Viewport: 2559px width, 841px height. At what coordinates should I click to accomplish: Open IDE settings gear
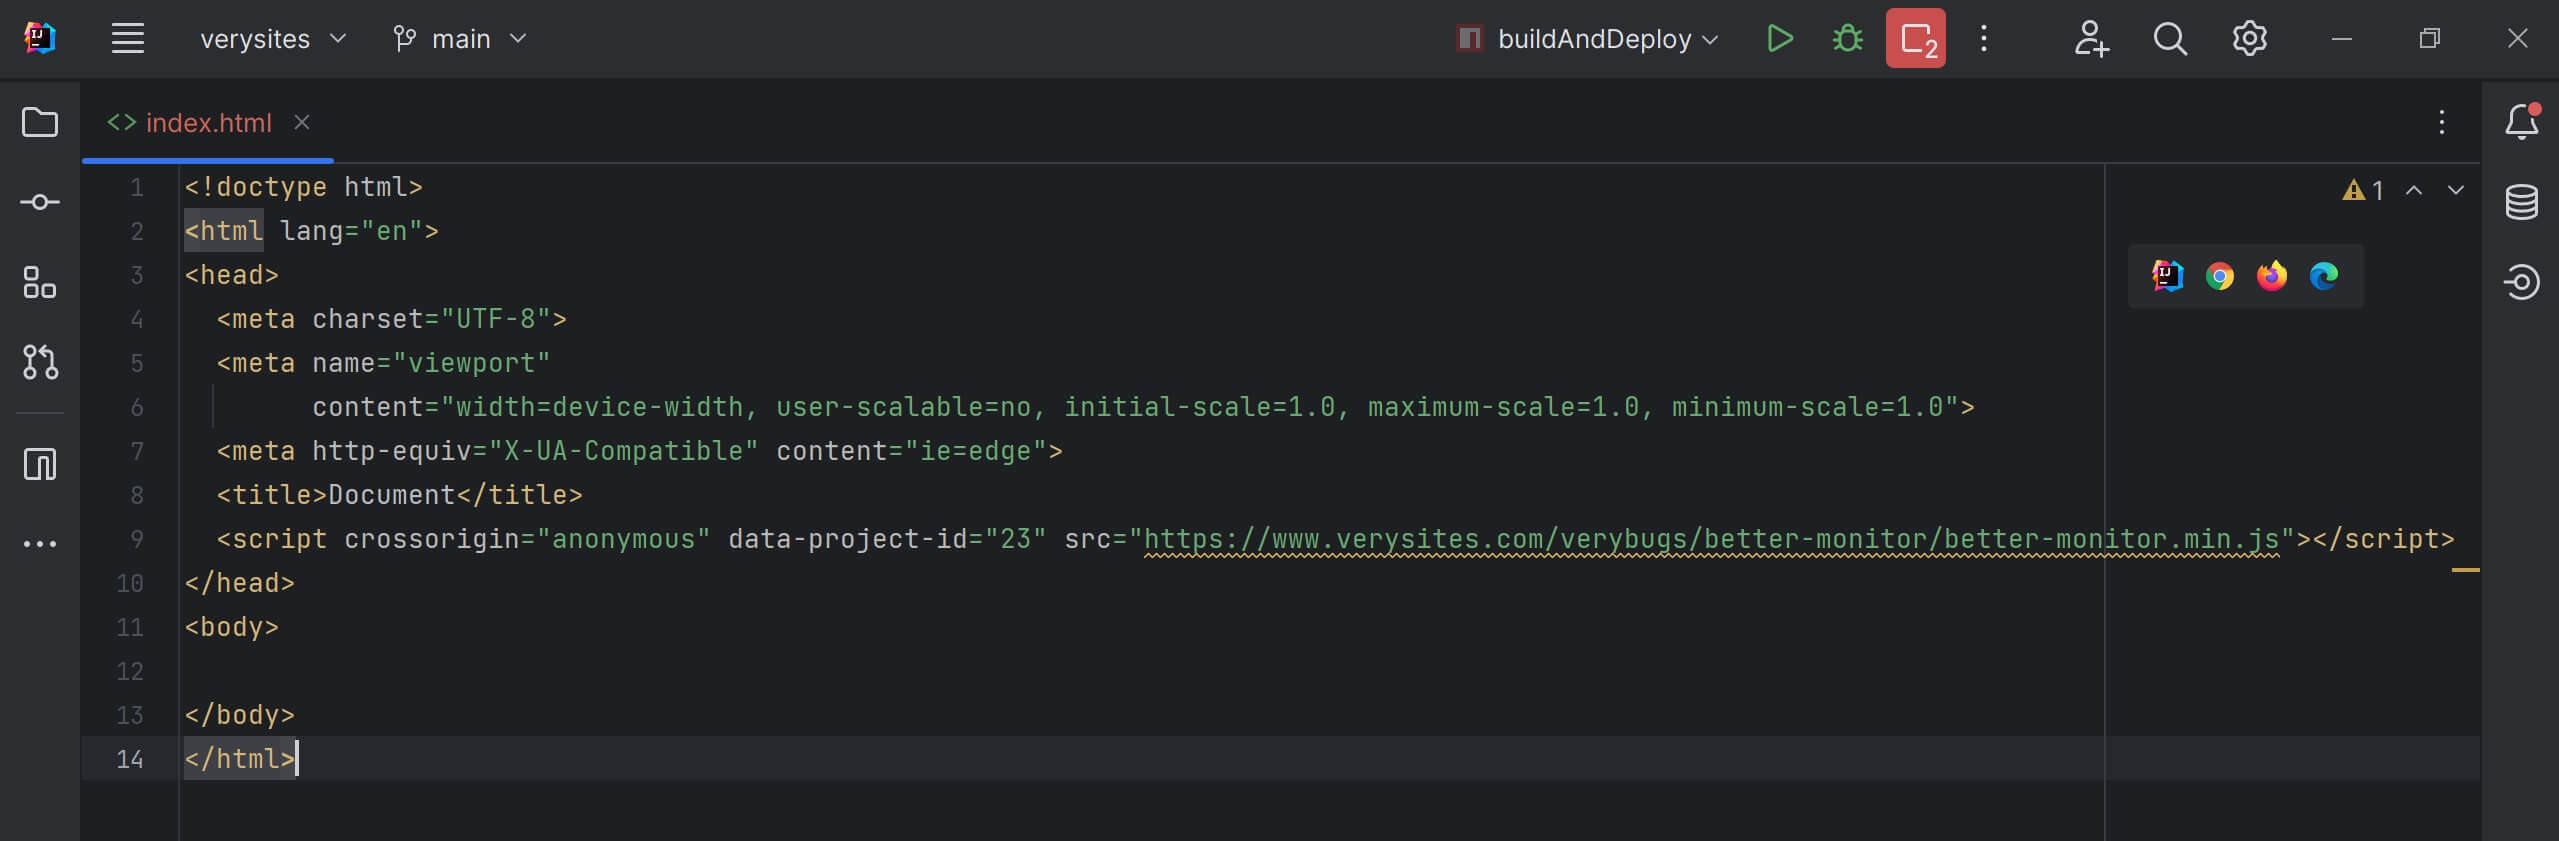coord(2249,39)
